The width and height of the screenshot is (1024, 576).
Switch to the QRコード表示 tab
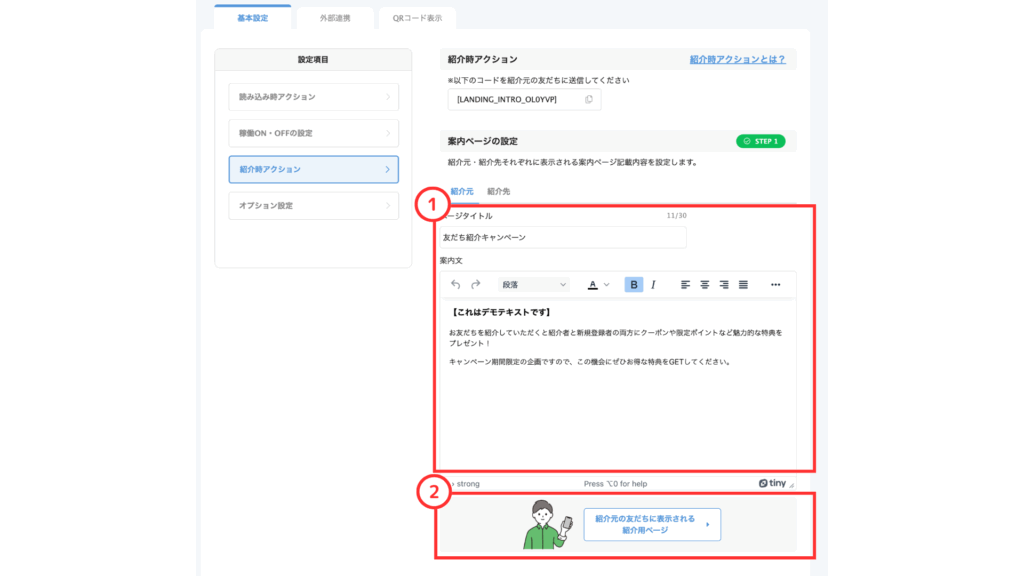[x=416, y=17]
